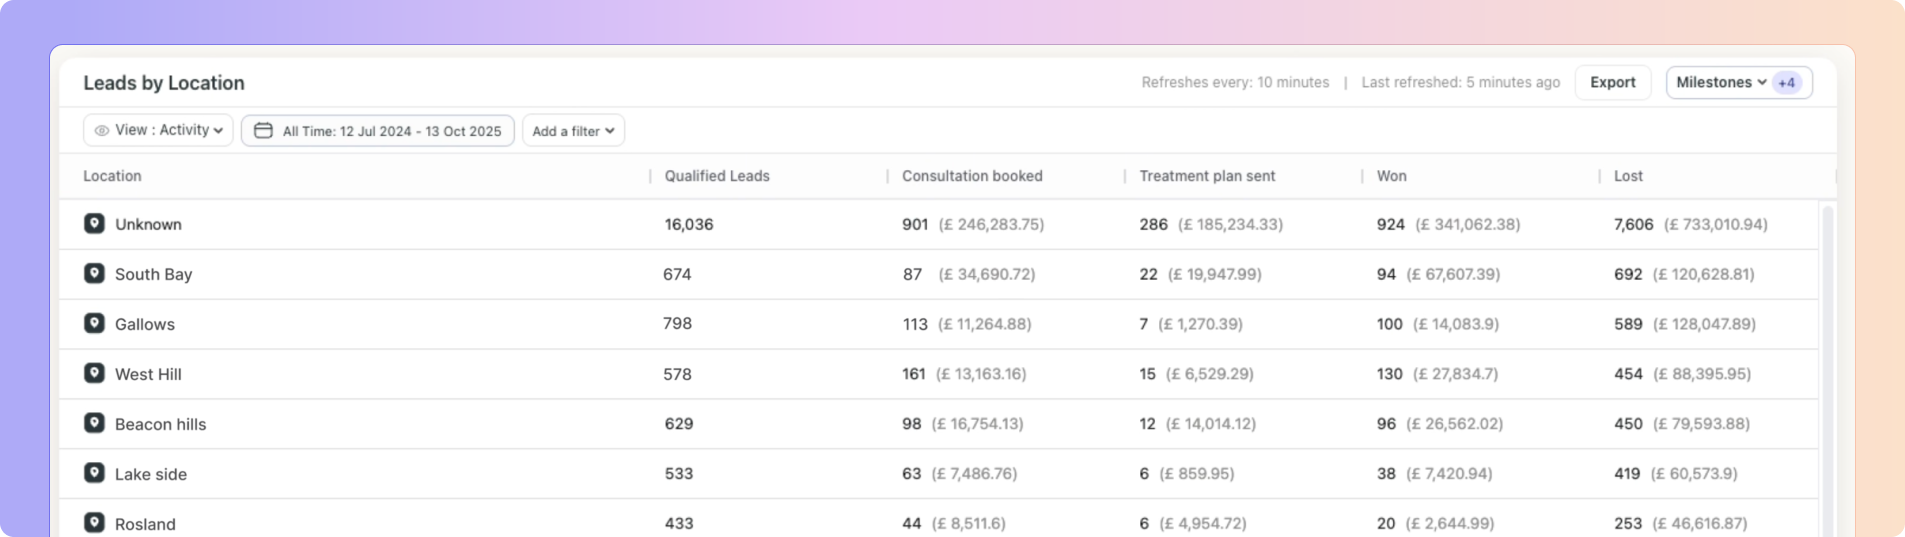The width and height of the screenshot is (1905, 537).
Task: Click the location pin icon beside Unknown
Action: tap(94, 223)
